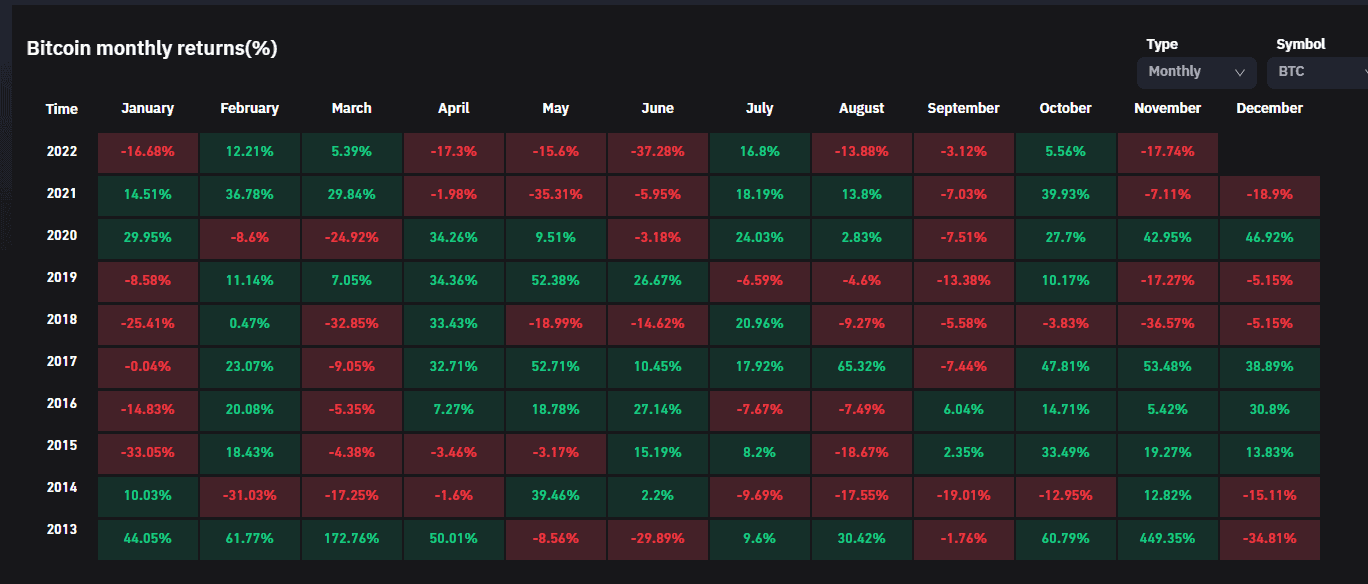Click the Time column header
The width and height of the screenshot is (1368, 584).
pos(62,108)
